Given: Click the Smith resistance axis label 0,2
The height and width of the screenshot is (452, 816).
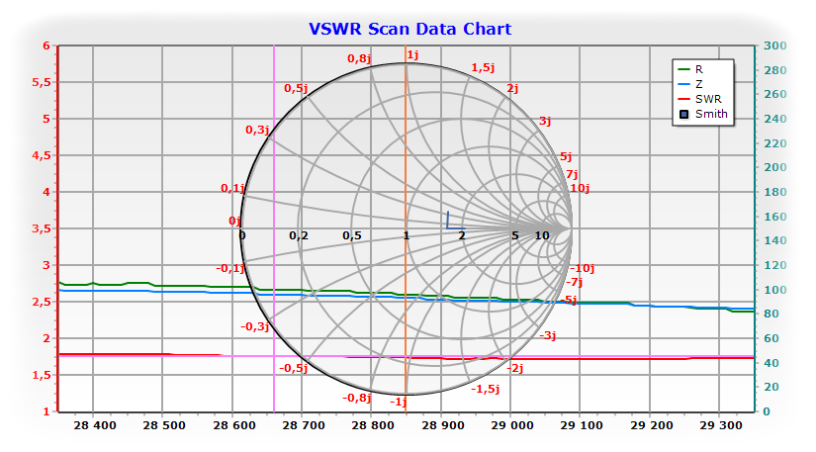Looking at the screenshot, I should (x=299, y=236).
